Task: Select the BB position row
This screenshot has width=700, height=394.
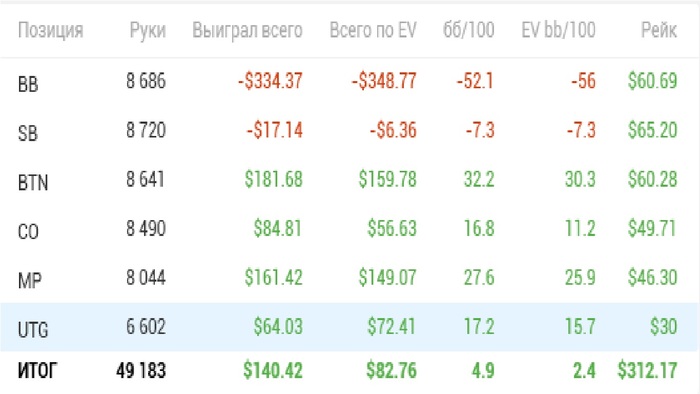Action: (x=350, y=82)
